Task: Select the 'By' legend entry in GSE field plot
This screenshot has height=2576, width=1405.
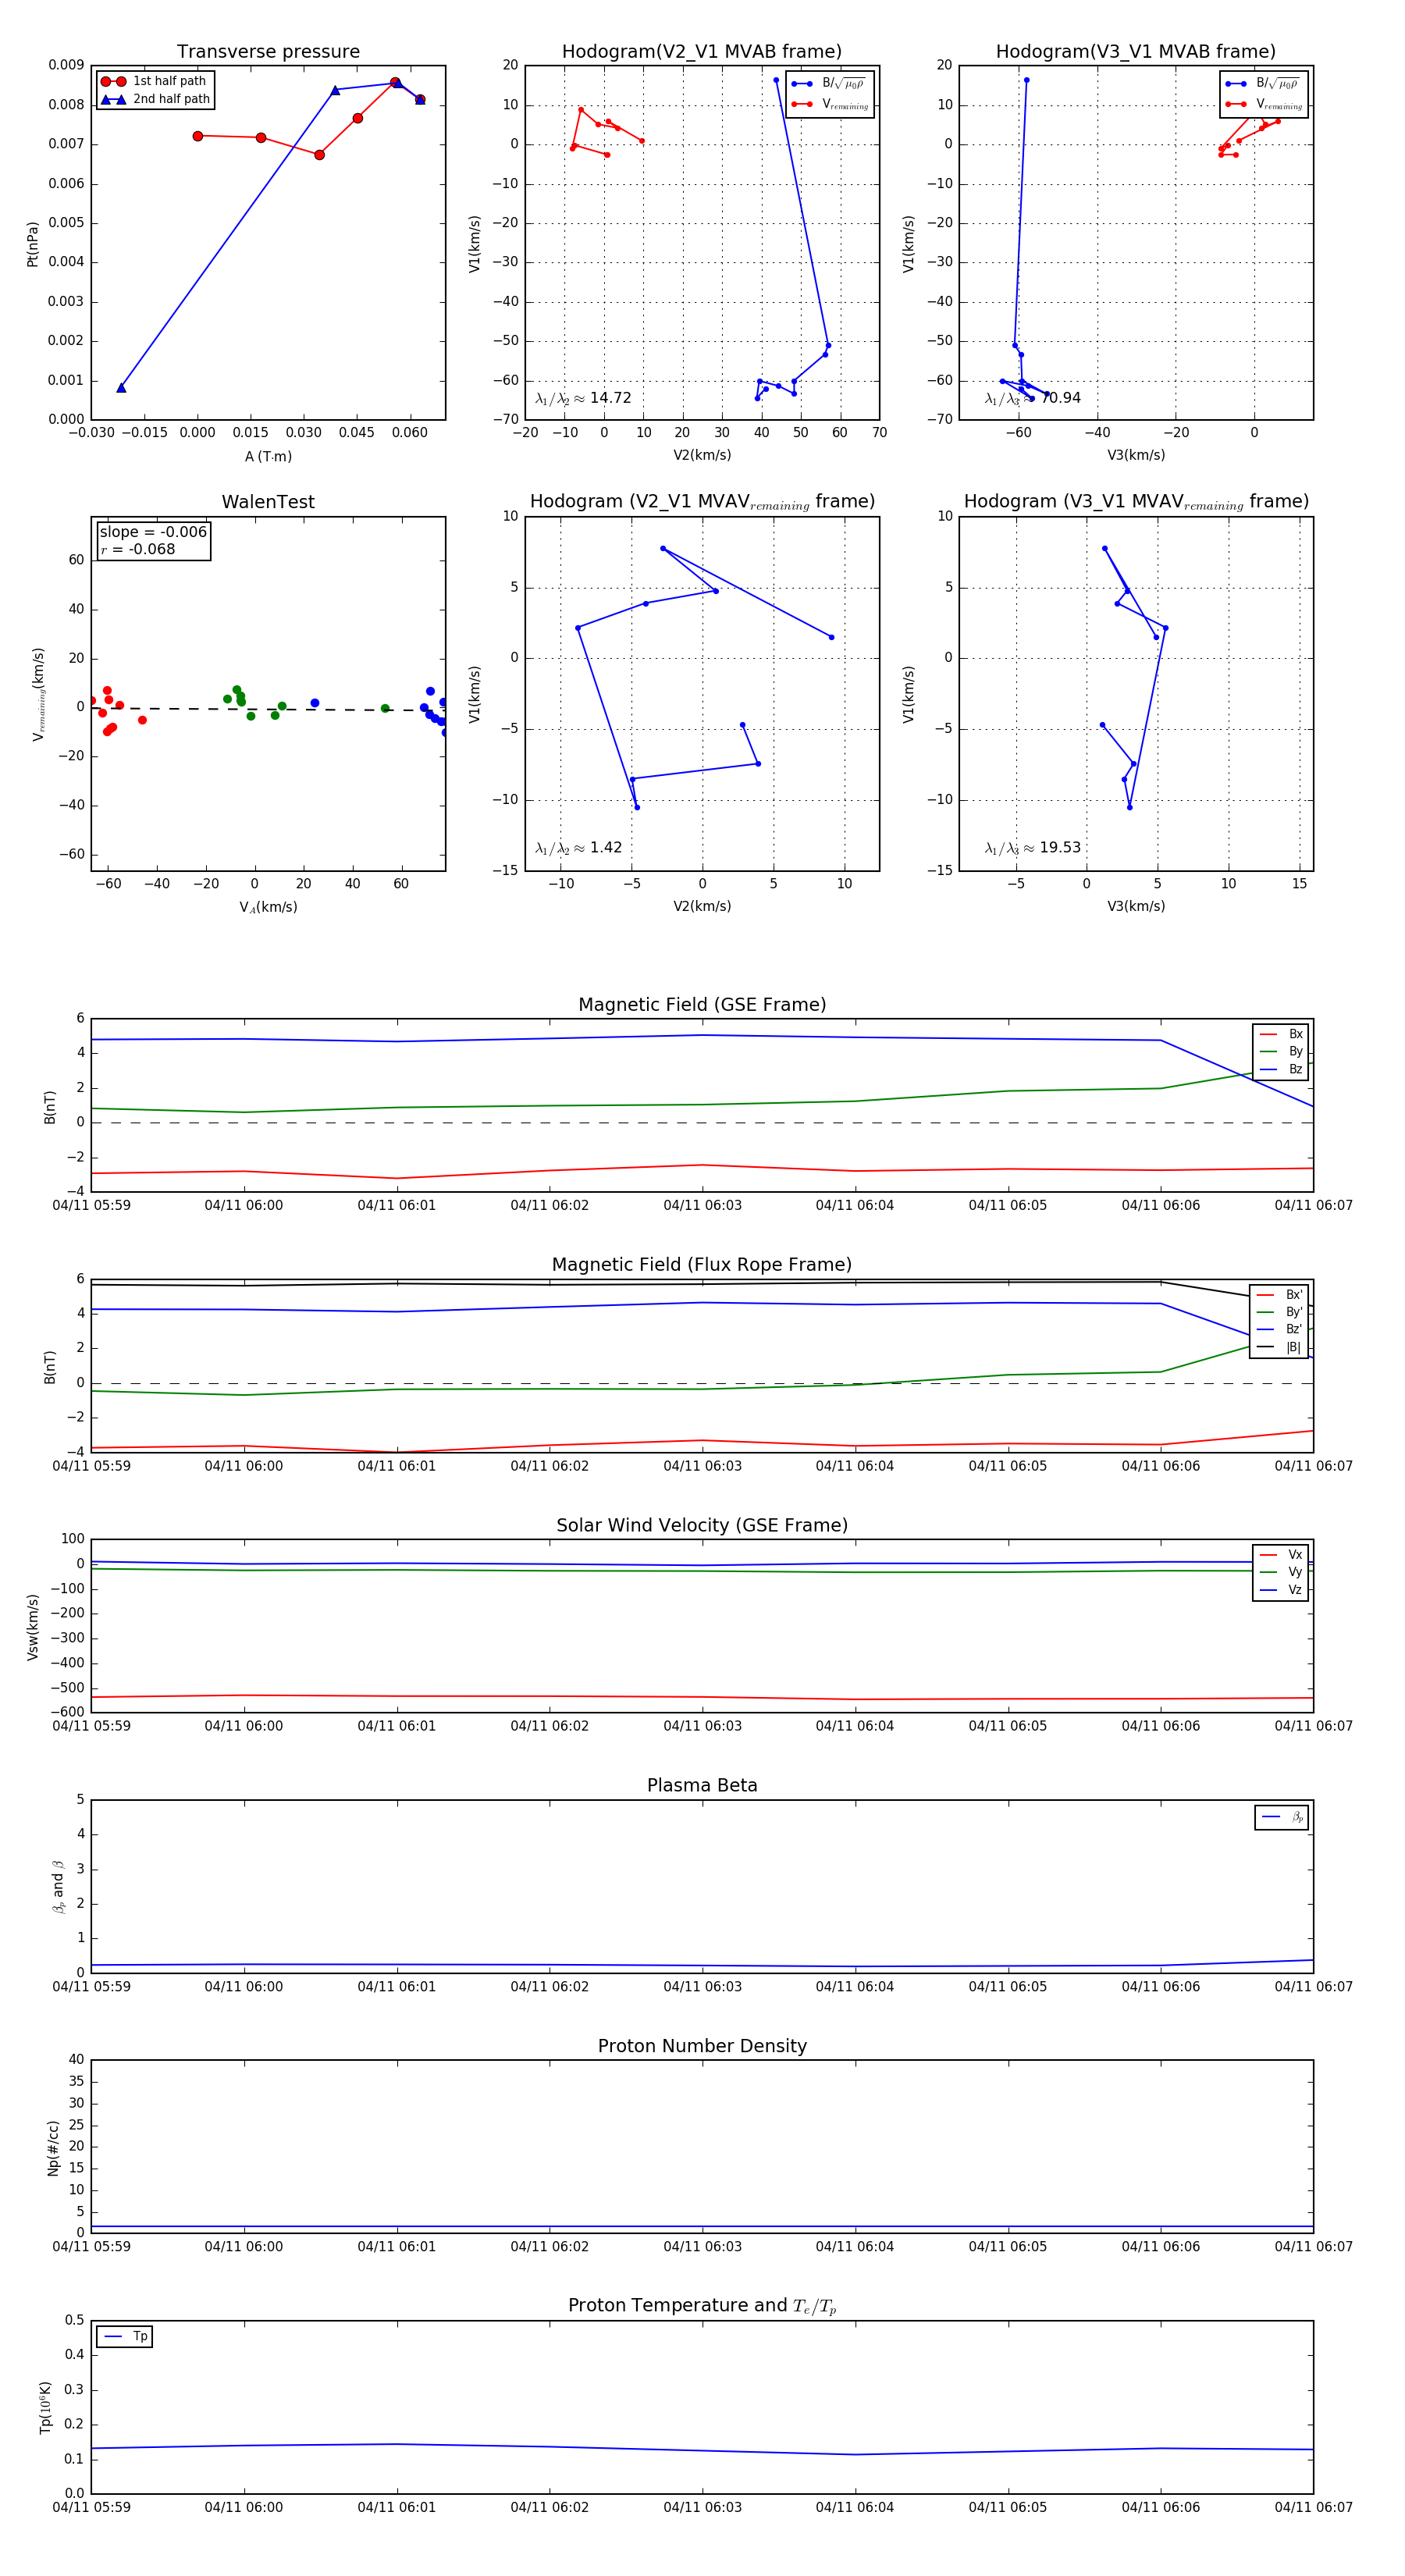Action: pos(1281,1052)
